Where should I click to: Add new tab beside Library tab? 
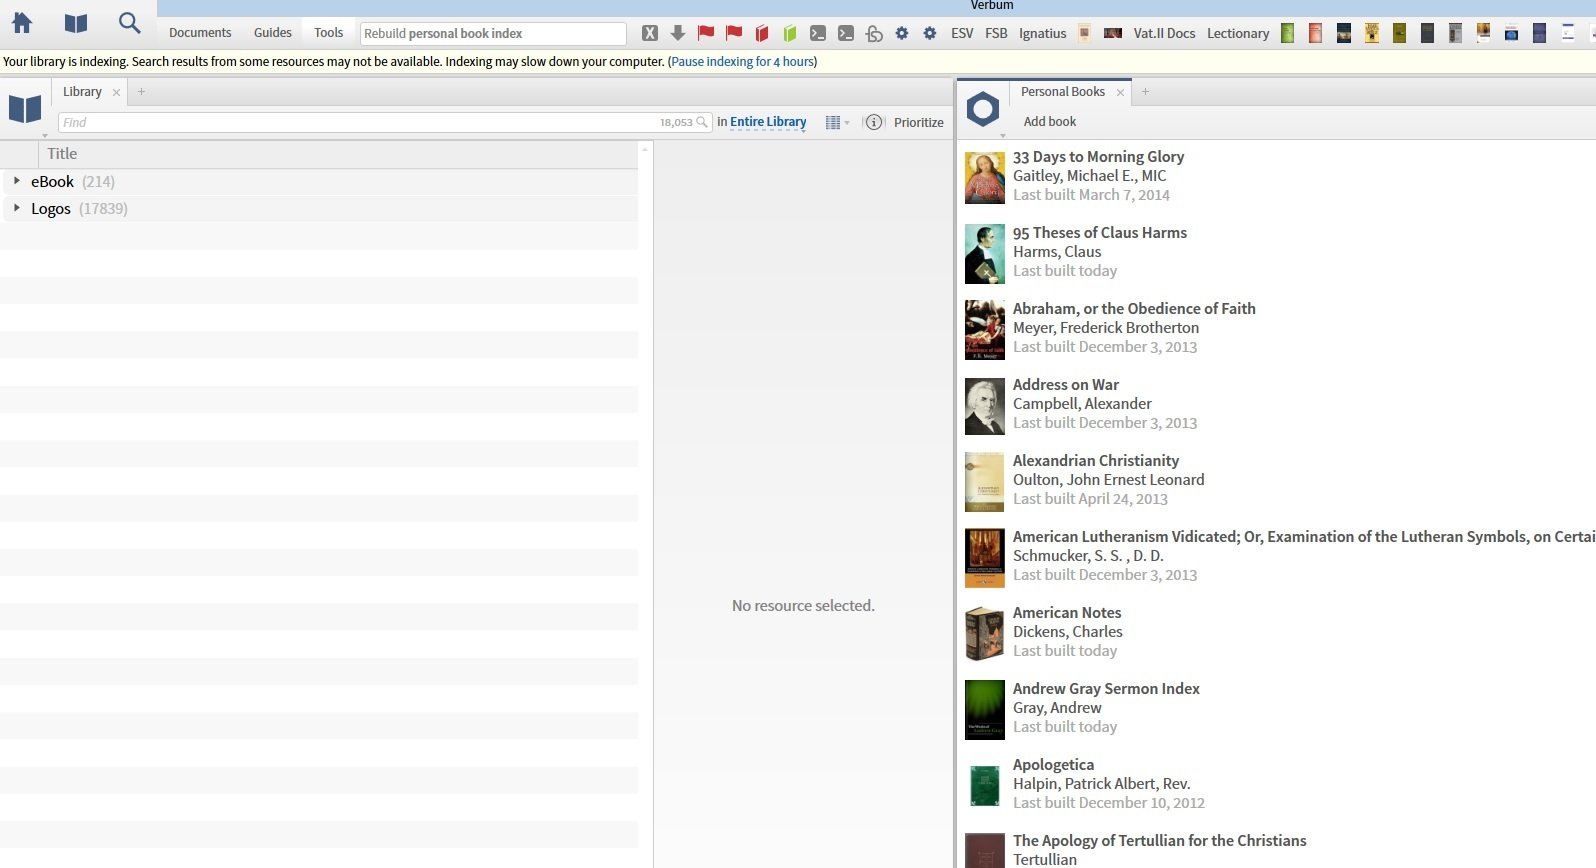tap(141, 91)
